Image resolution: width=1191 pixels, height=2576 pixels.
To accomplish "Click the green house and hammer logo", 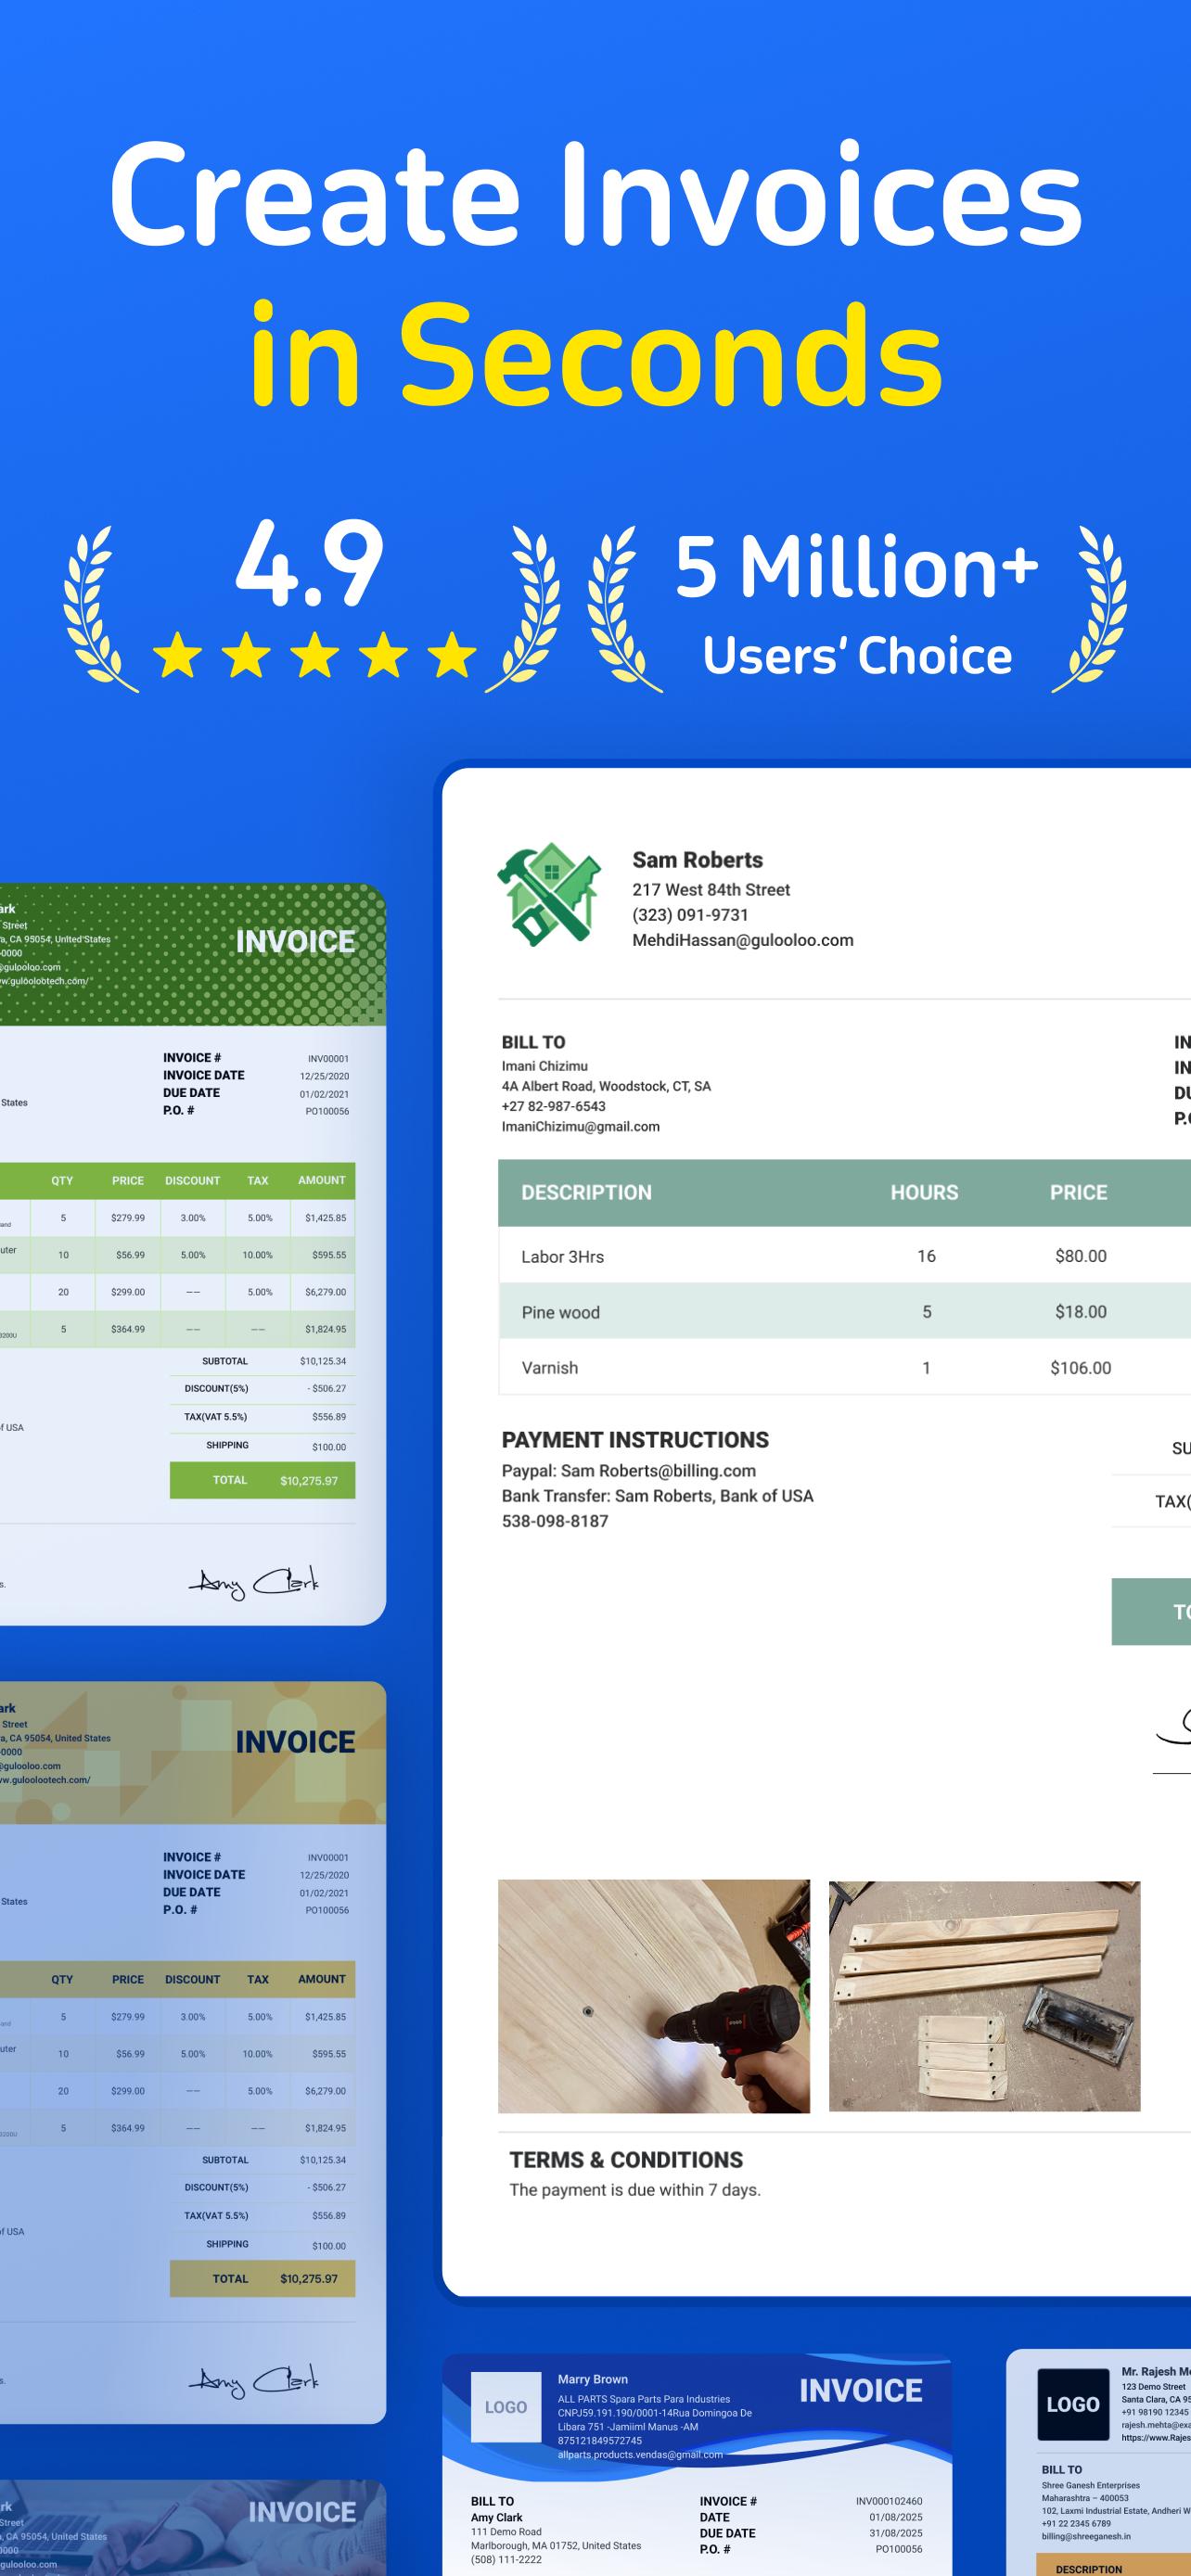I will coord(549,895).
